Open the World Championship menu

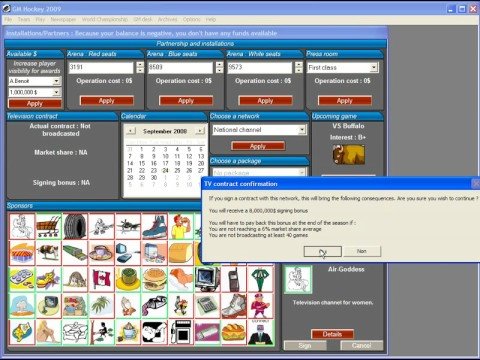(x=105, y=20)
